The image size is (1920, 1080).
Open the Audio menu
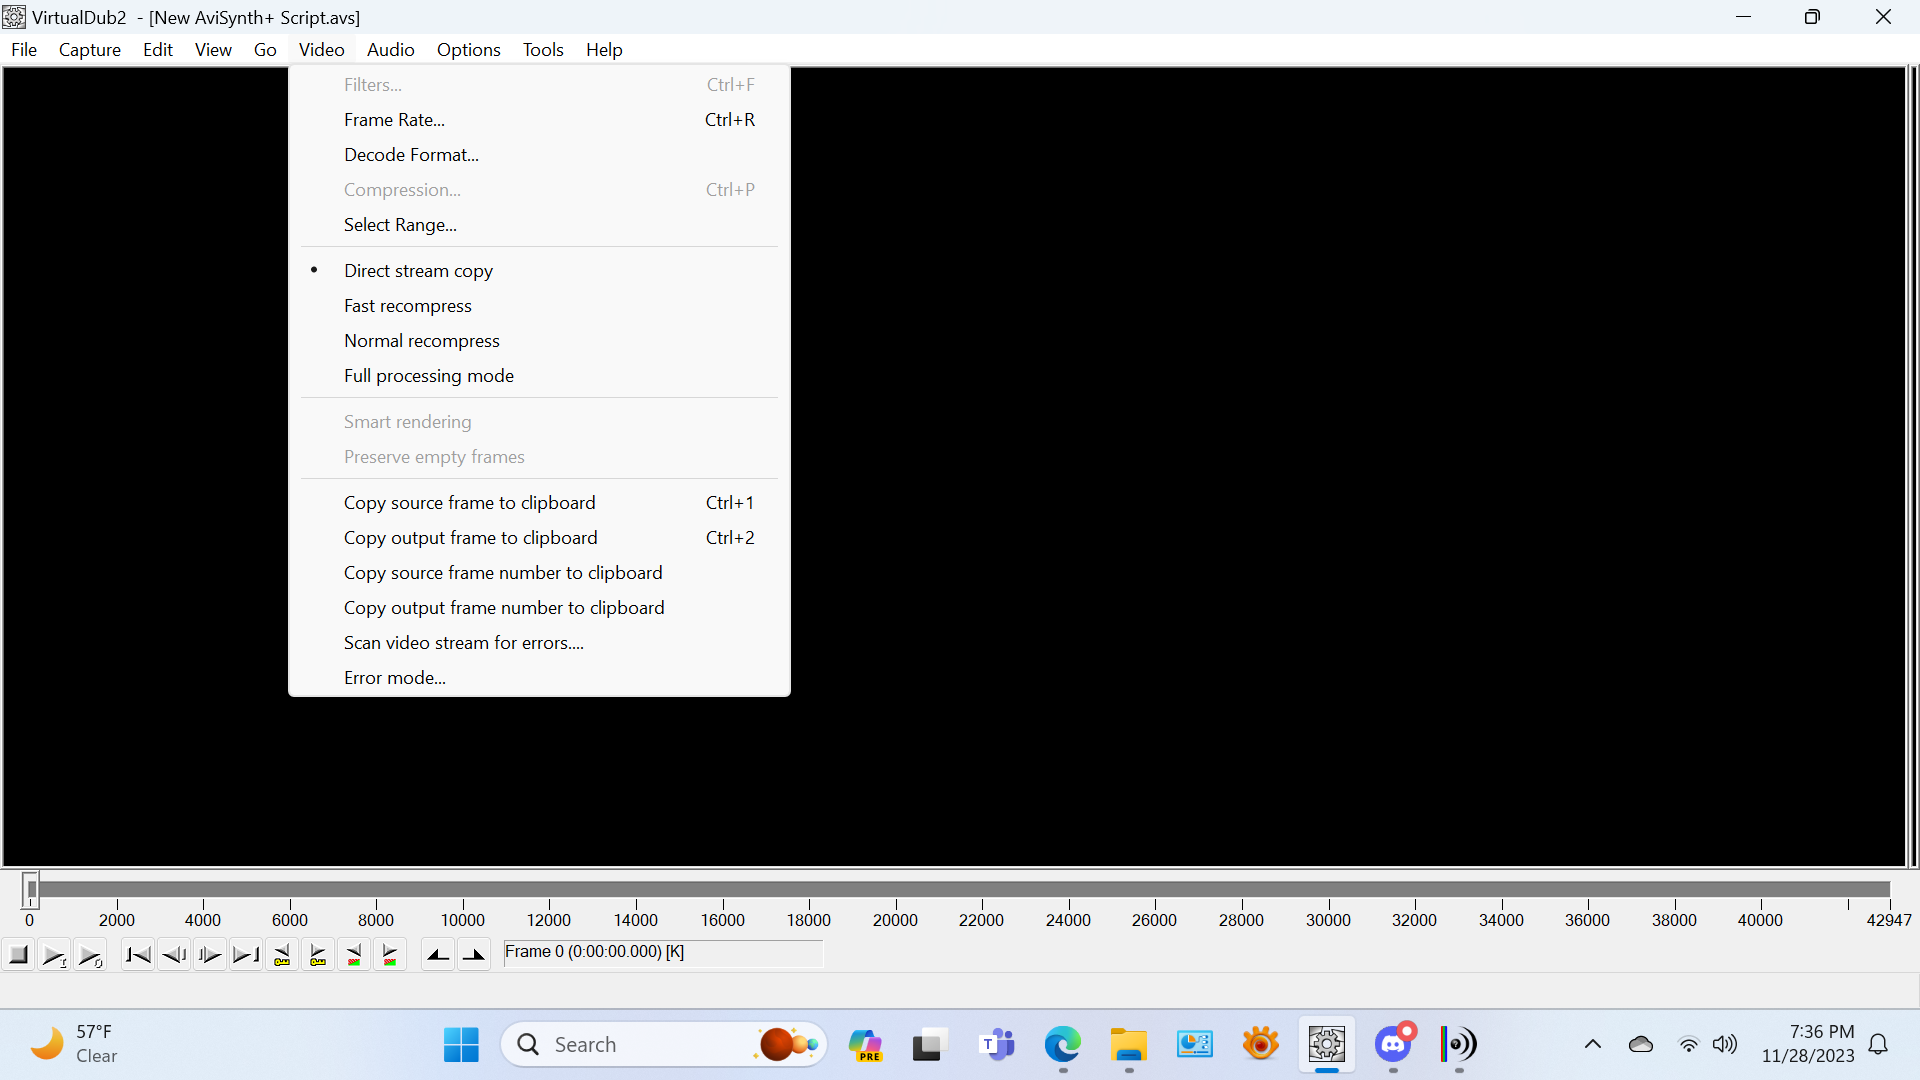pyautogui.click(x=390, y=50)
